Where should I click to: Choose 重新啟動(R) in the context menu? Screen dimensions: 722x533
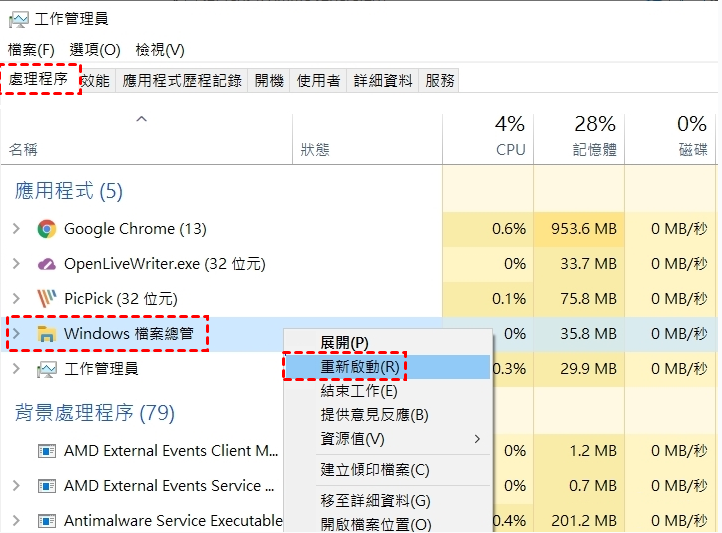pos(388,367)
